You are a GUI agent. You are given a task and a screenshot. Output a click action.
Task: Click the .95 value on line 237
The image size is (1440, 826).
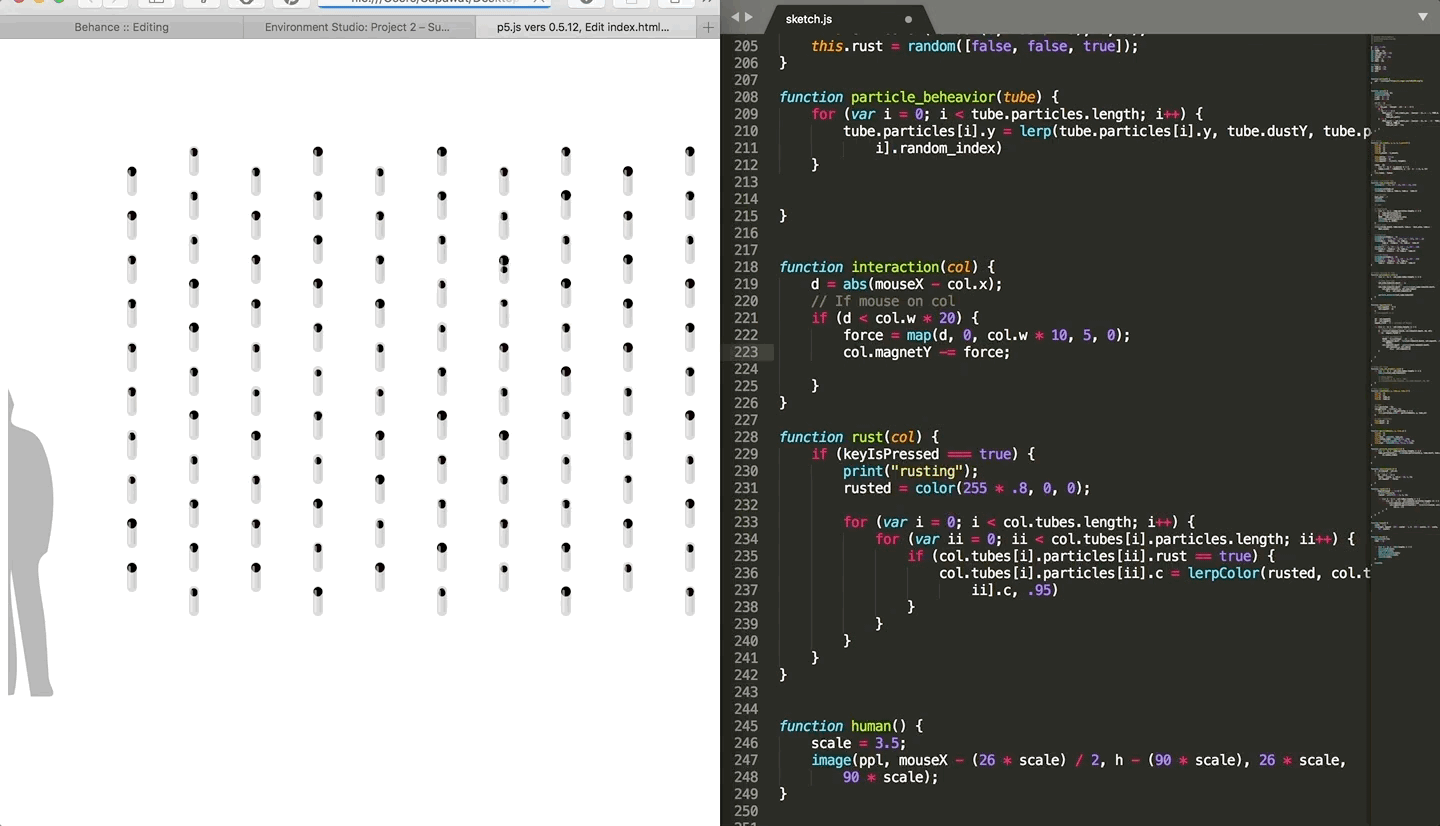[x=1038, y=590]
